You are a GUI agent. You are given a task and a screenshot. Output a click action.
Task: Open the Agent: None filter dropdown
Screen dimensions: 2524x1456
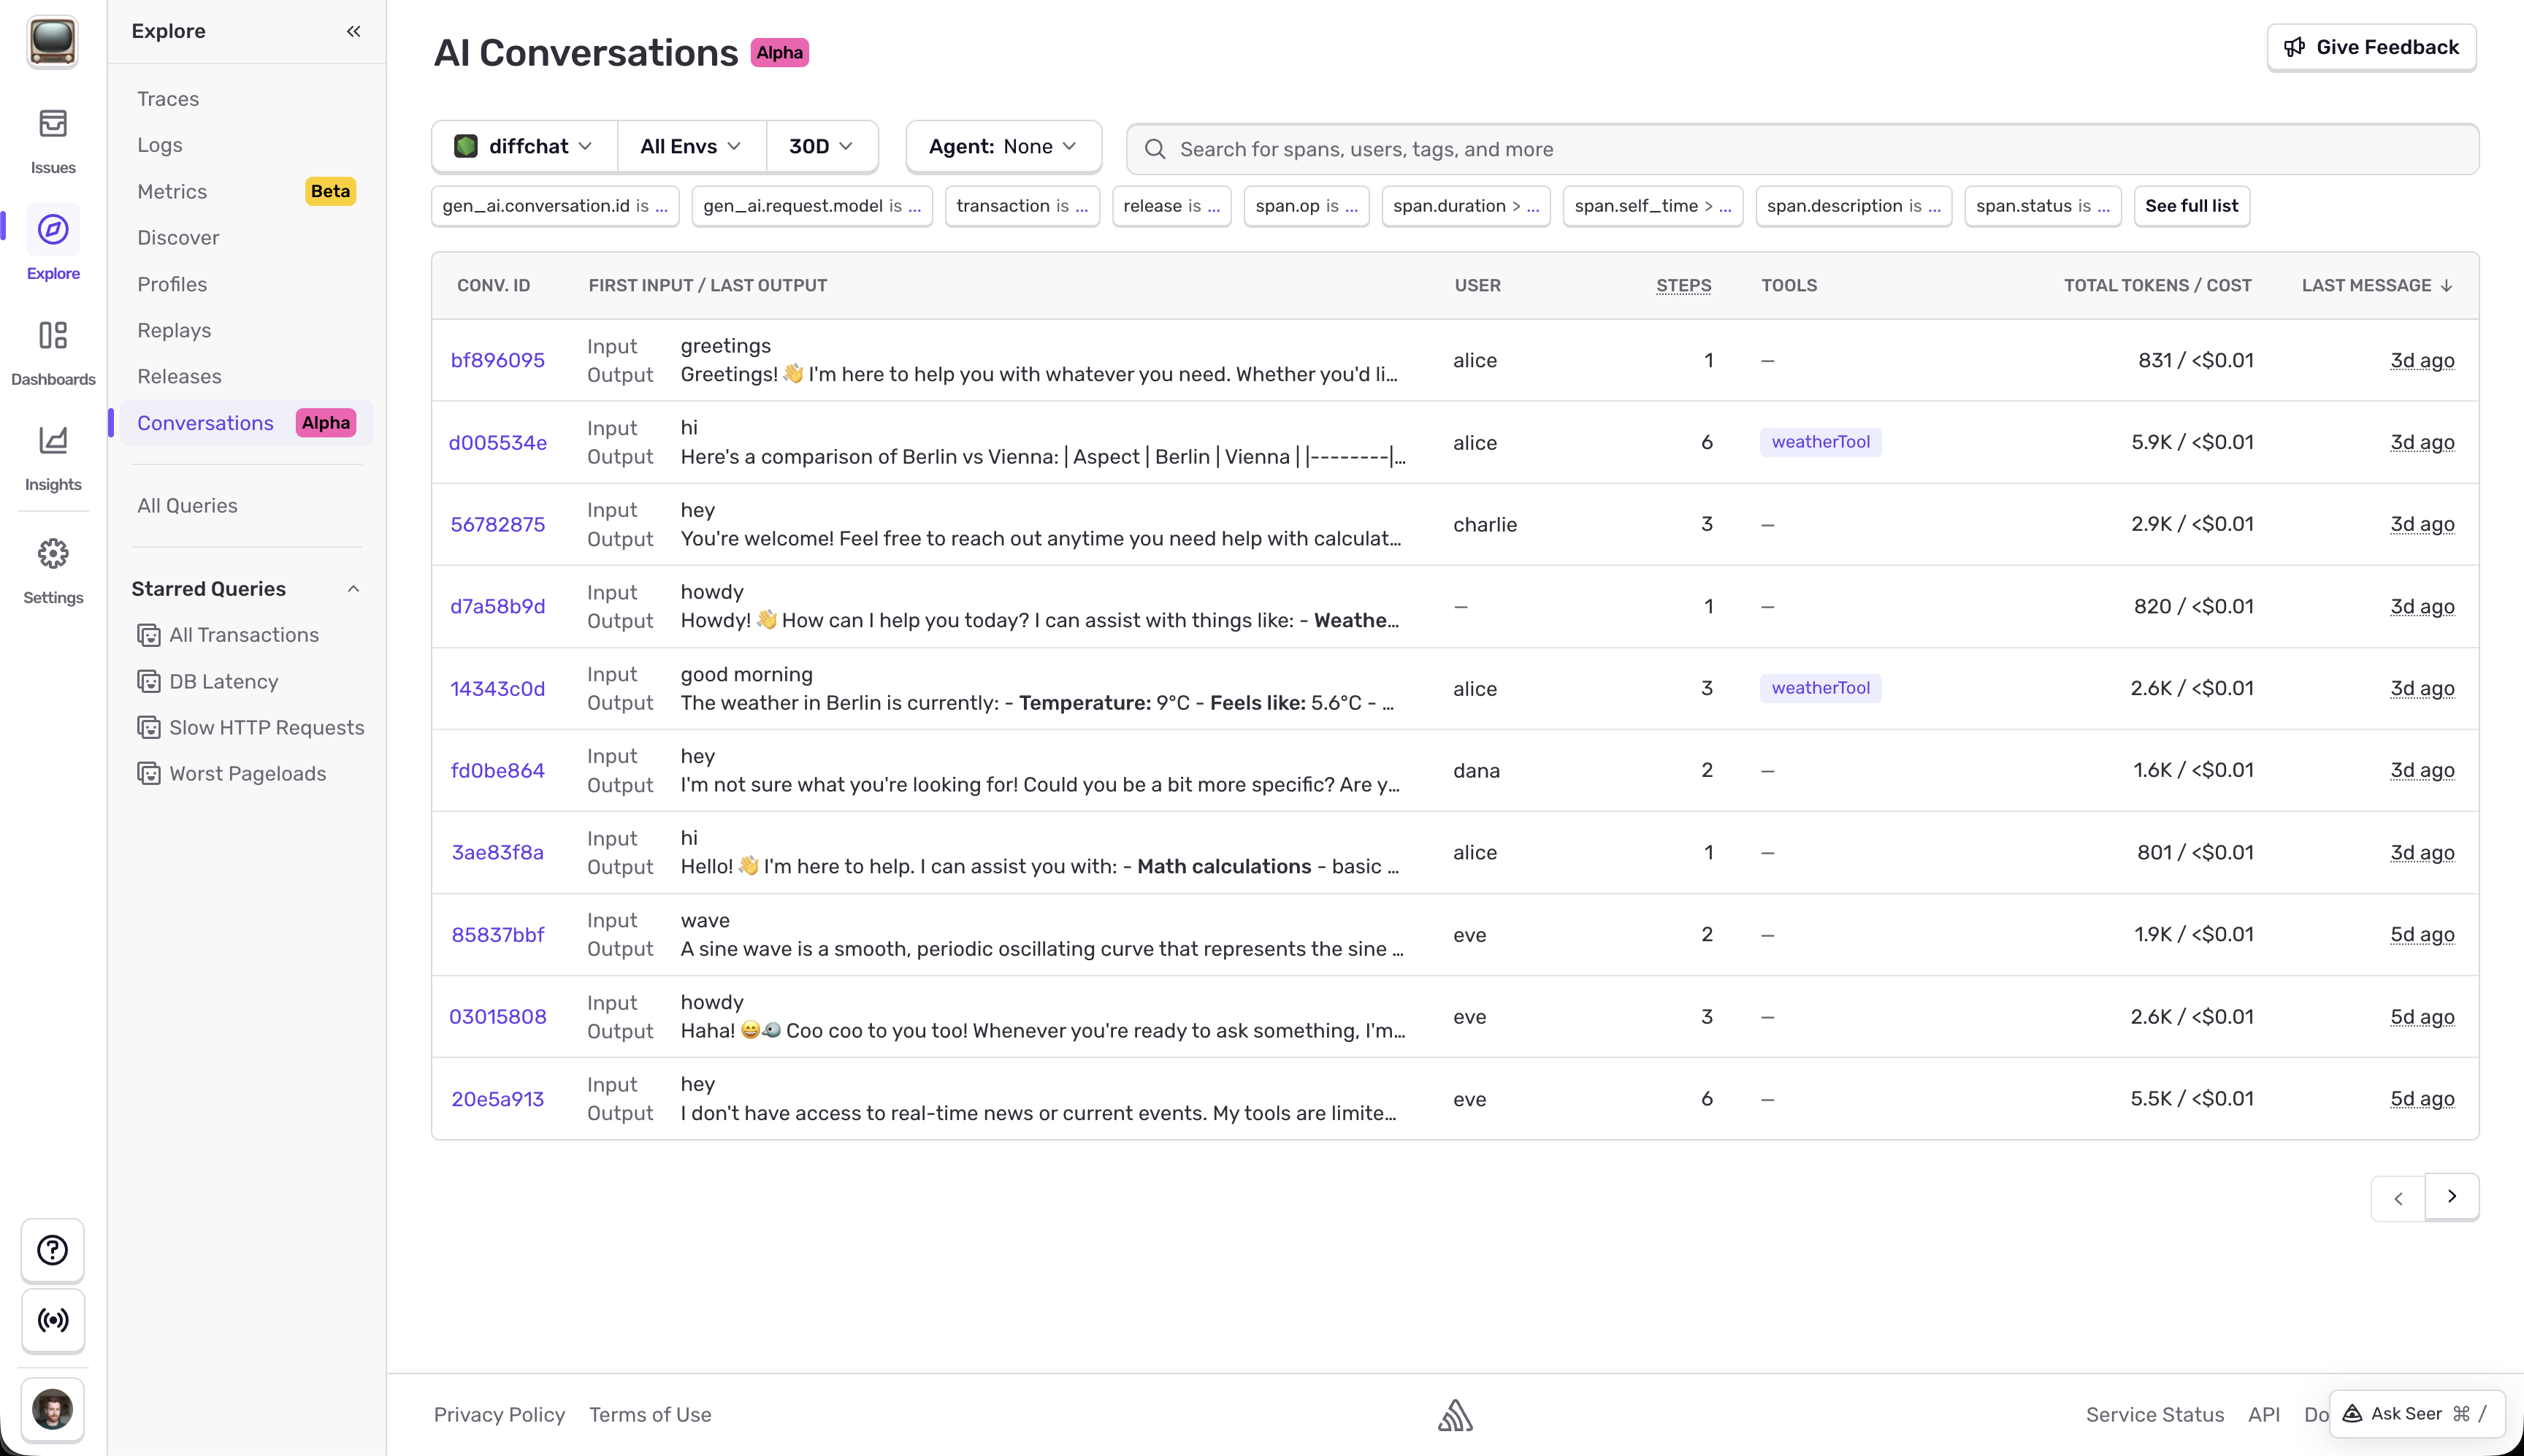(x=1004, y=146)
